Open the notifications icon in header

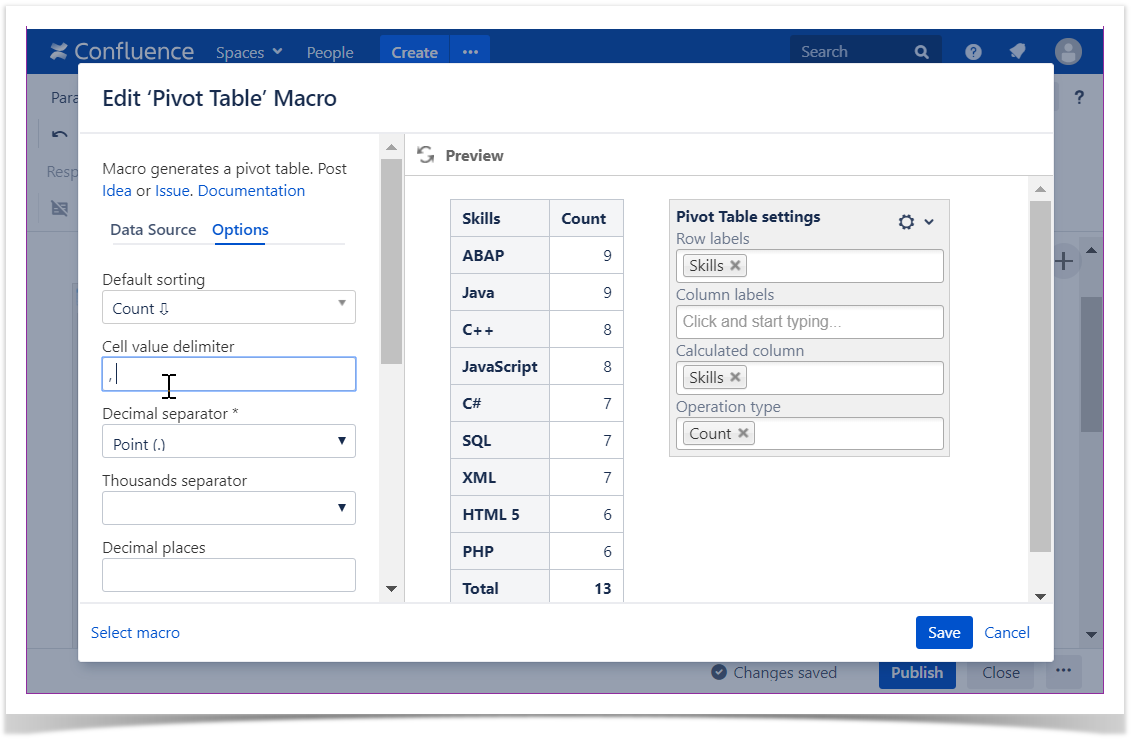click(1017, 52)
